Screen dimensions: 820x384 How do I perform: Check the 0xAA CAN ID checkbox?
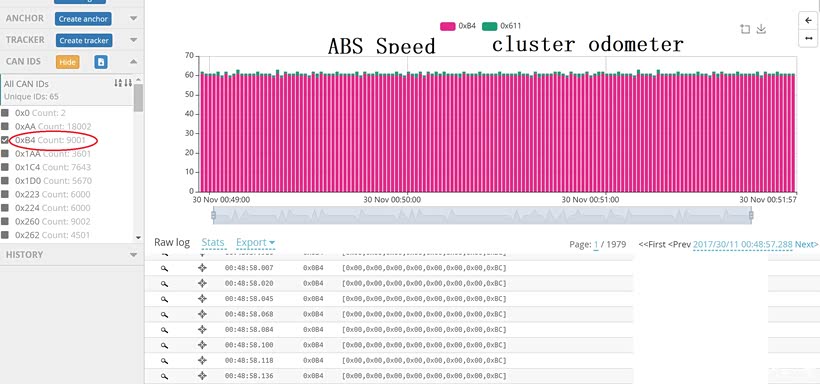(x=5, y=126)
